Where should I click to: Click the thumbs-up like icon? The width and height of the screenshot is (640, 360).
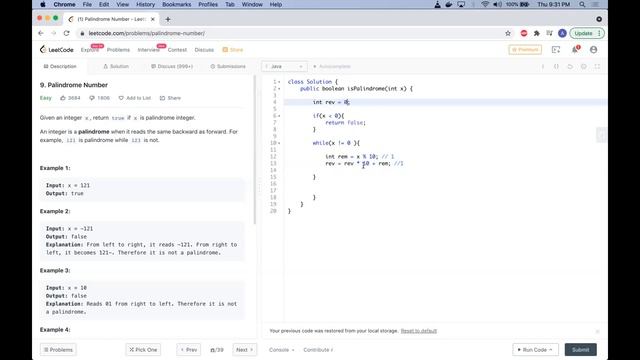63,98
